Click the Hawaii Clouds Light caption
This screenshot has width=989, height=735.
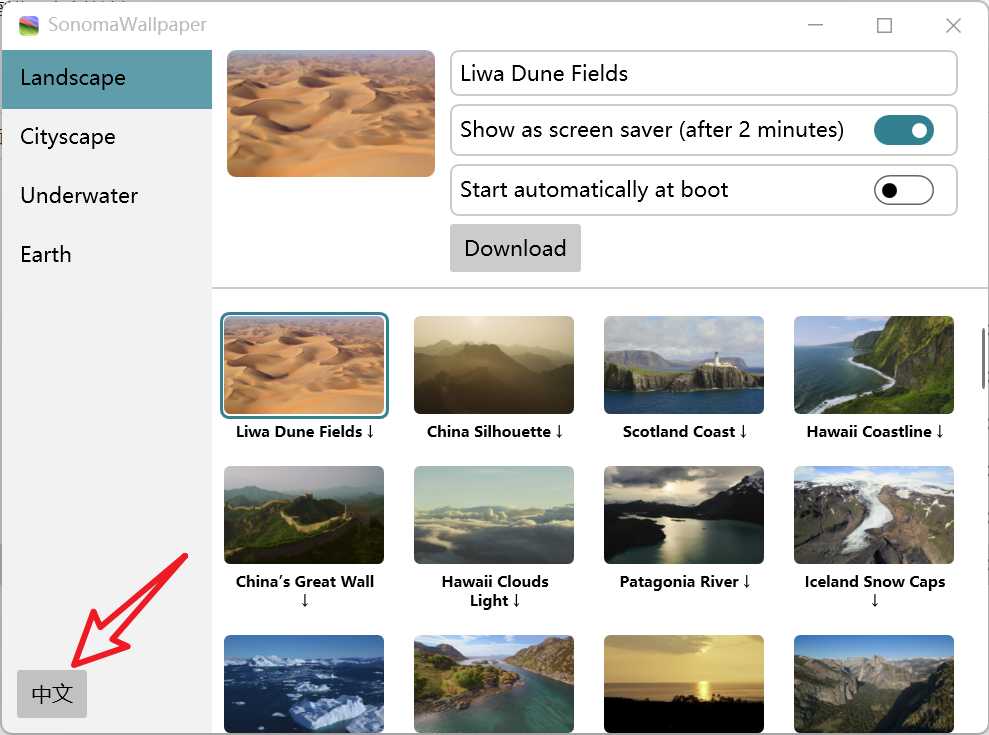click(495, 591)
